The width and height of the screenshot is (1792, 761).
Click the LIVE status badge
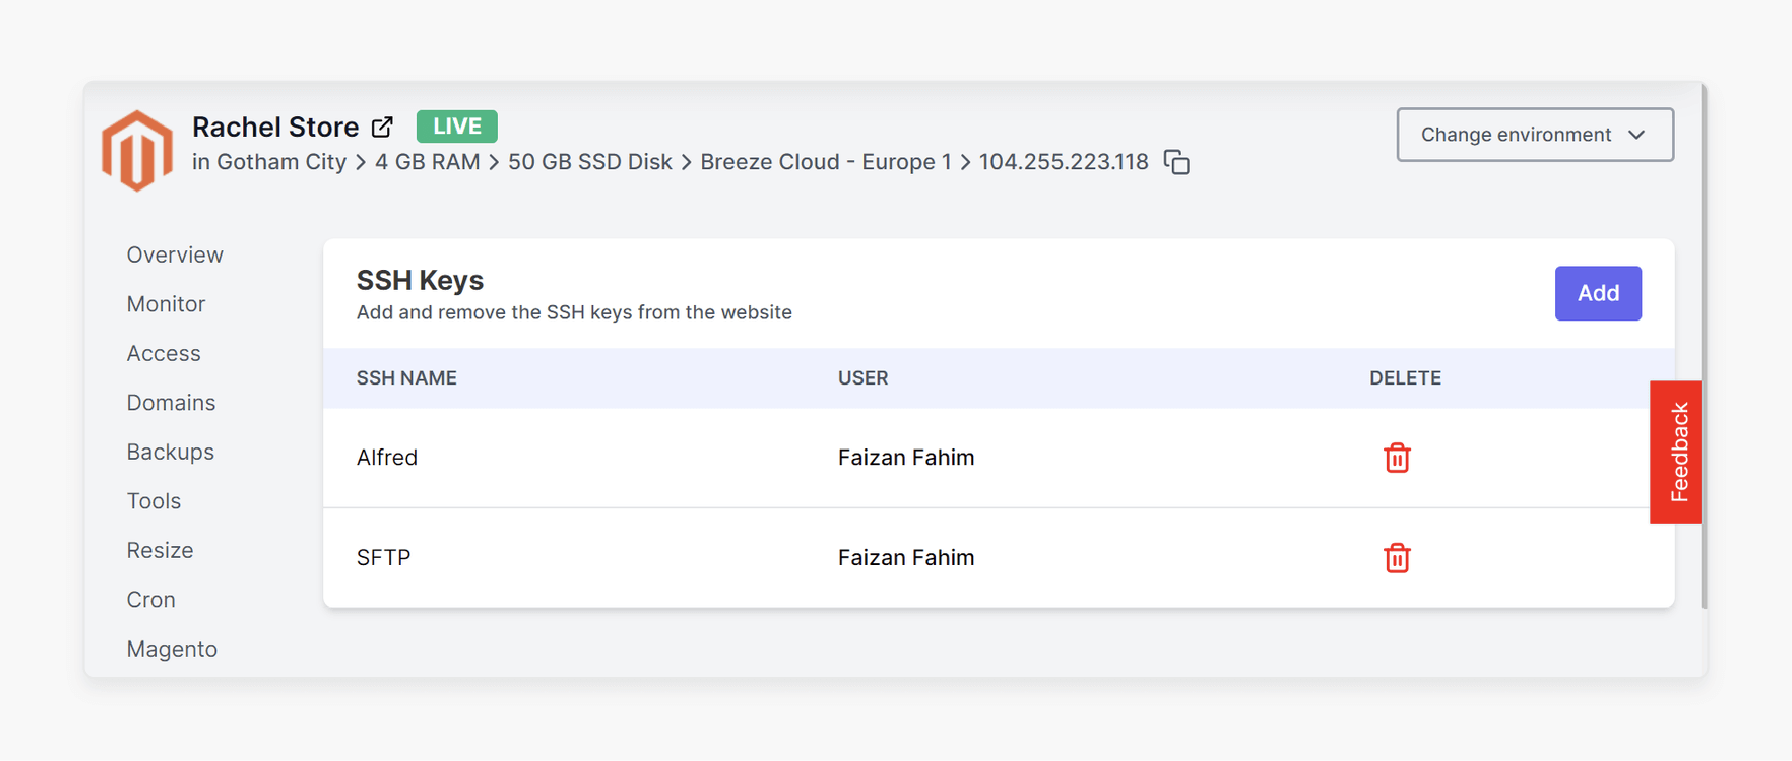coord(457,126)
